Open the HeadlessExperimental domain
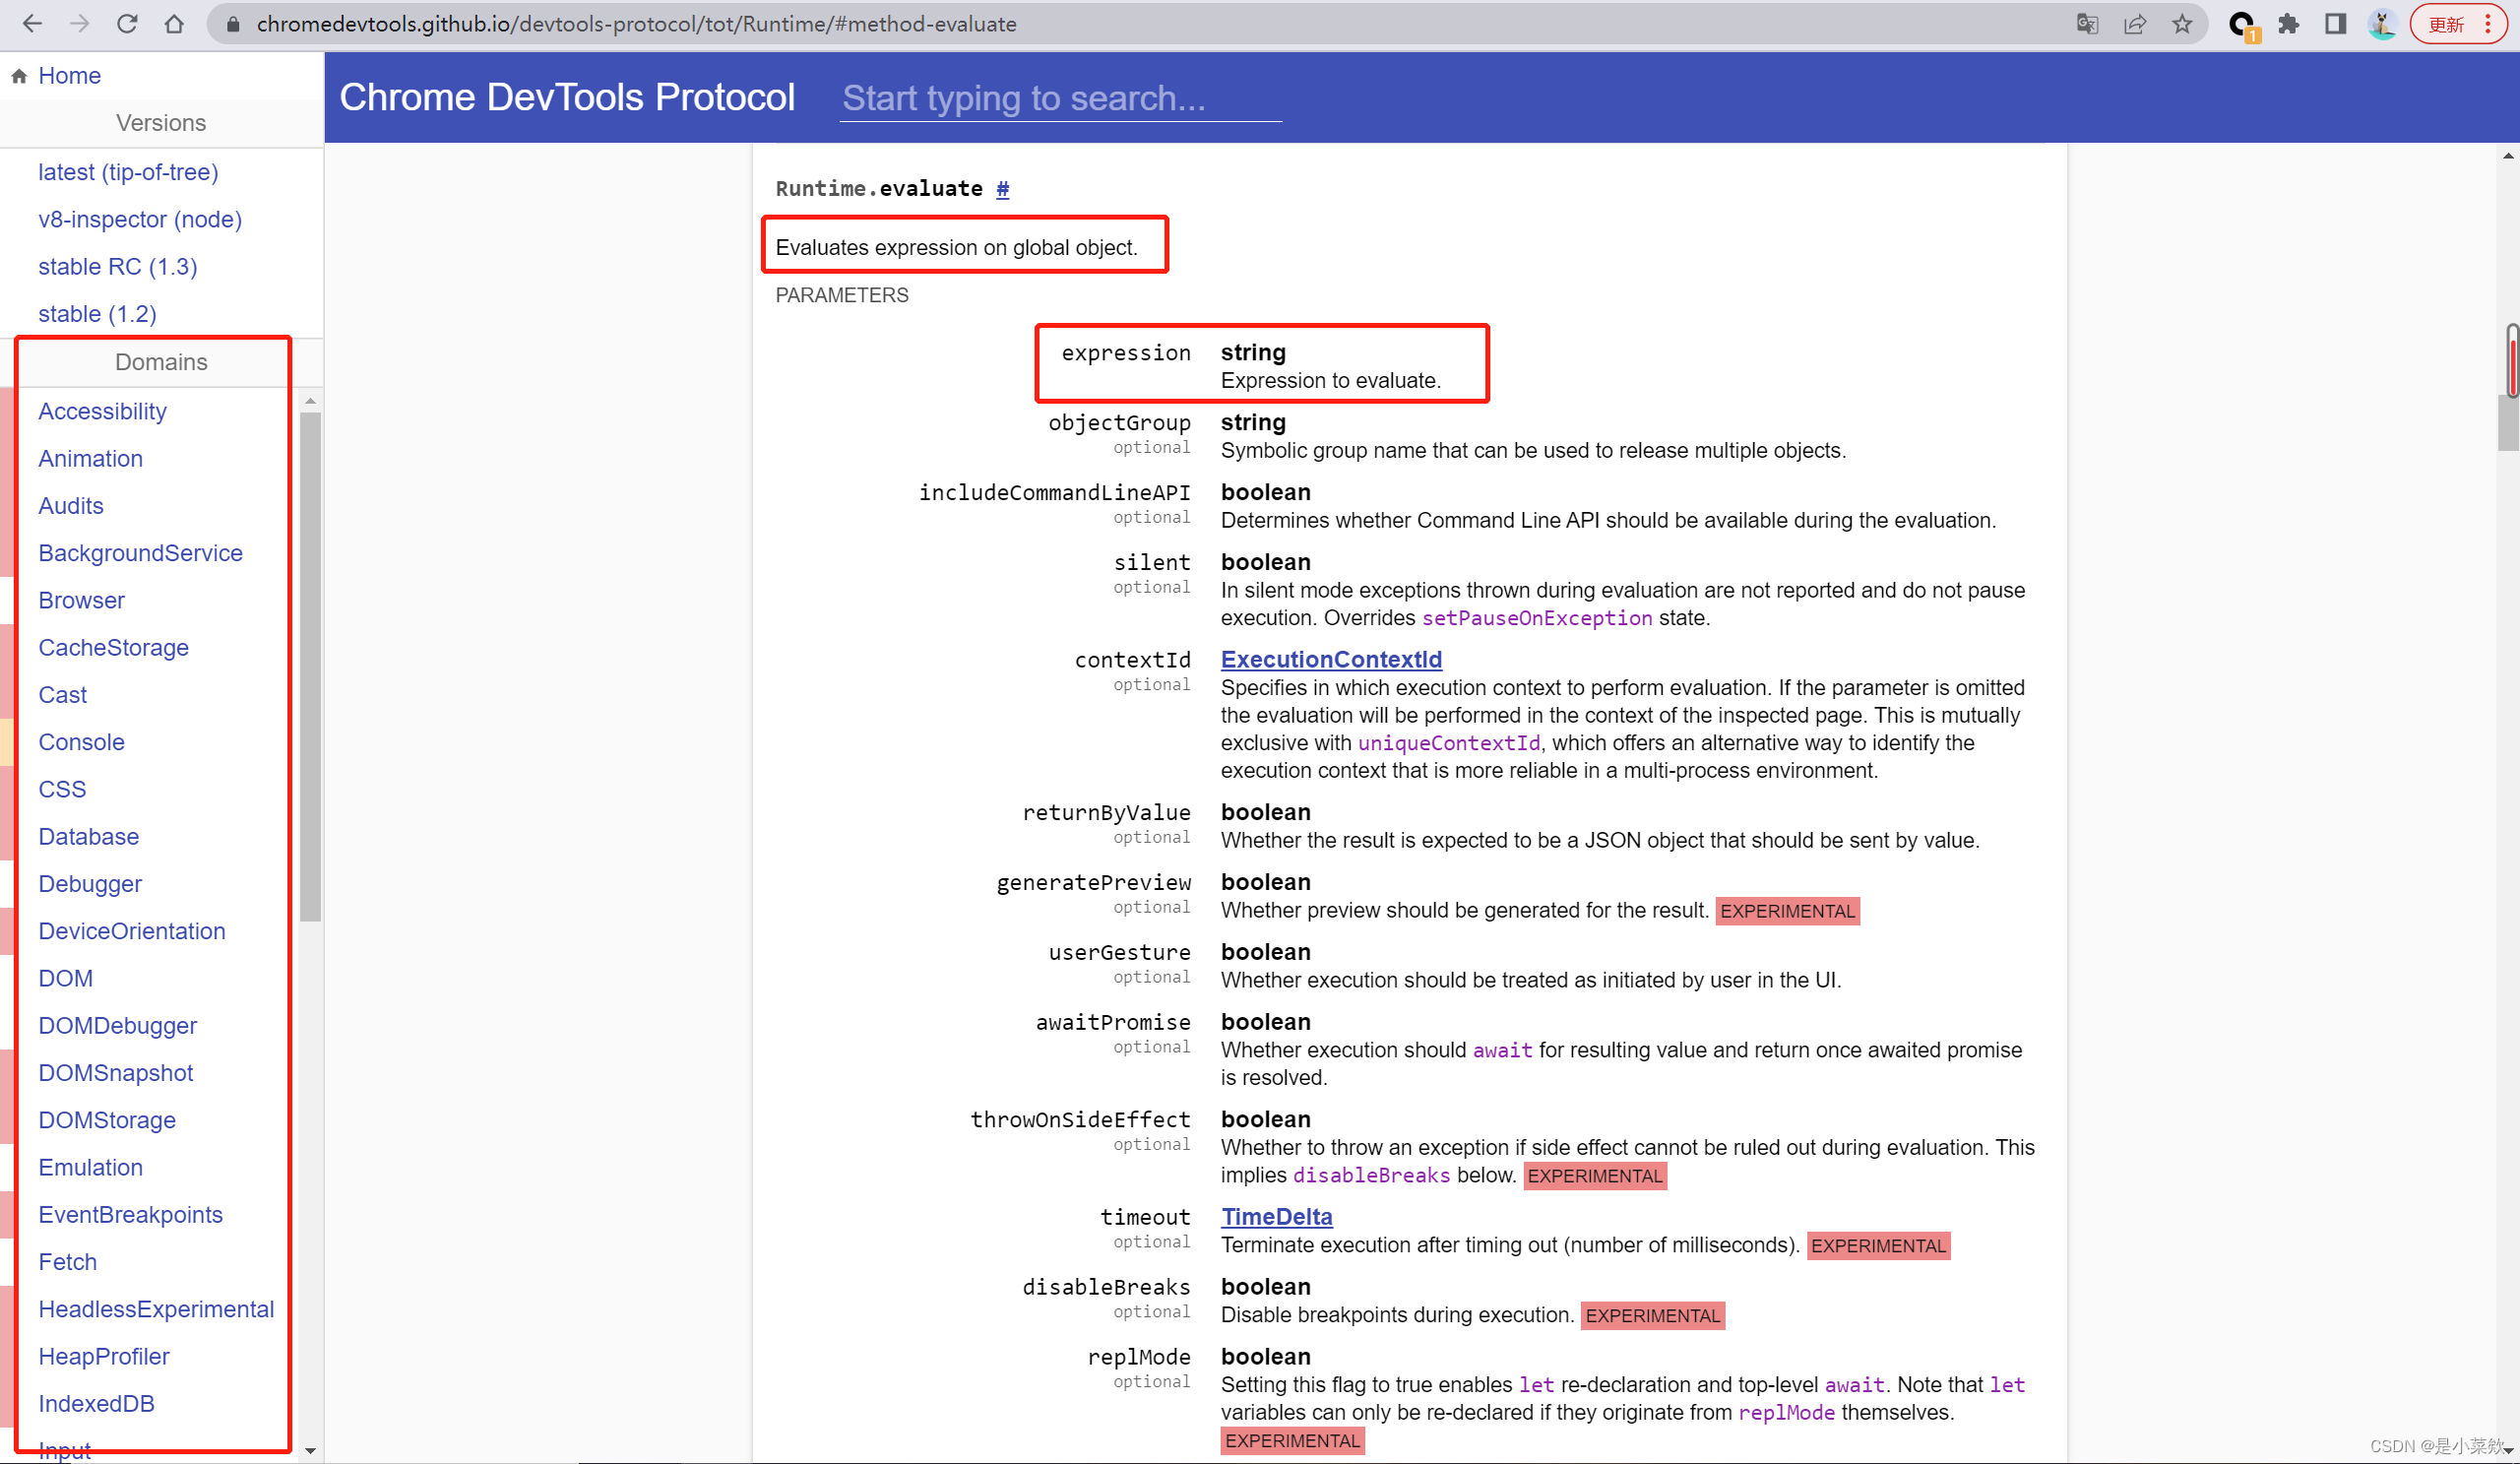 tap(156, 1309)
